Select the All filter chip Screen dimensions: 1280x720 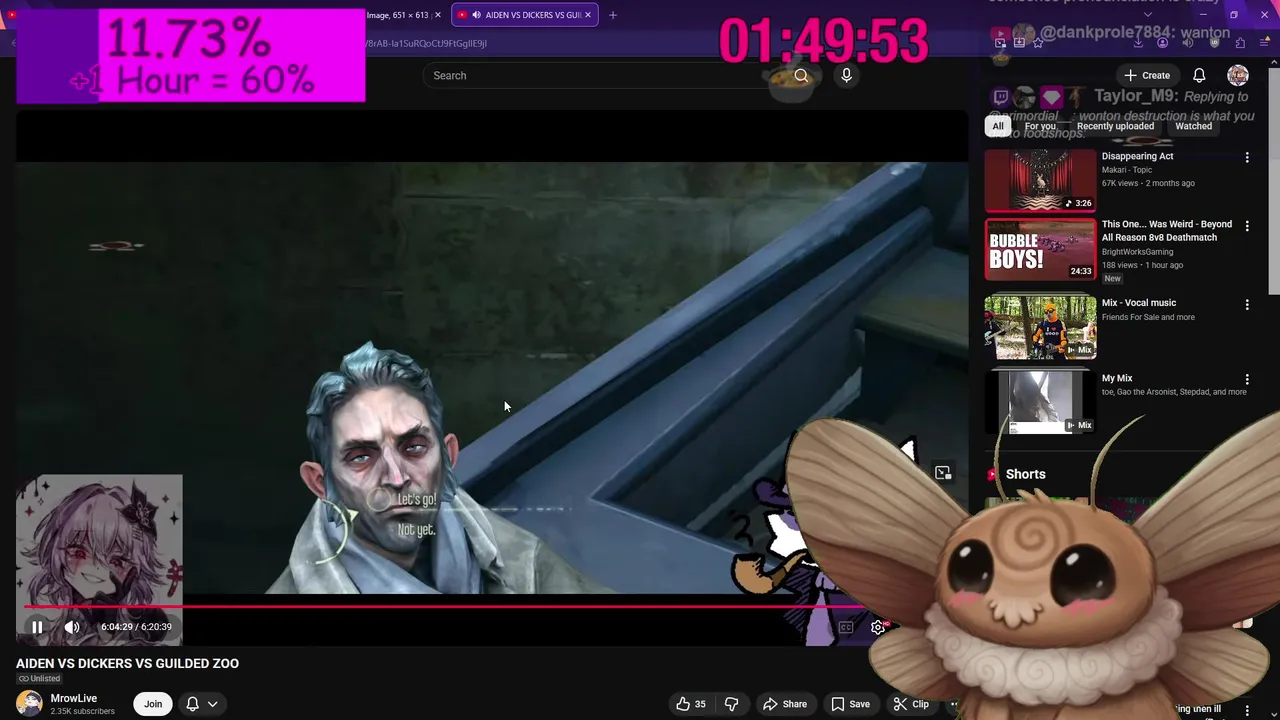click(997, 126)
